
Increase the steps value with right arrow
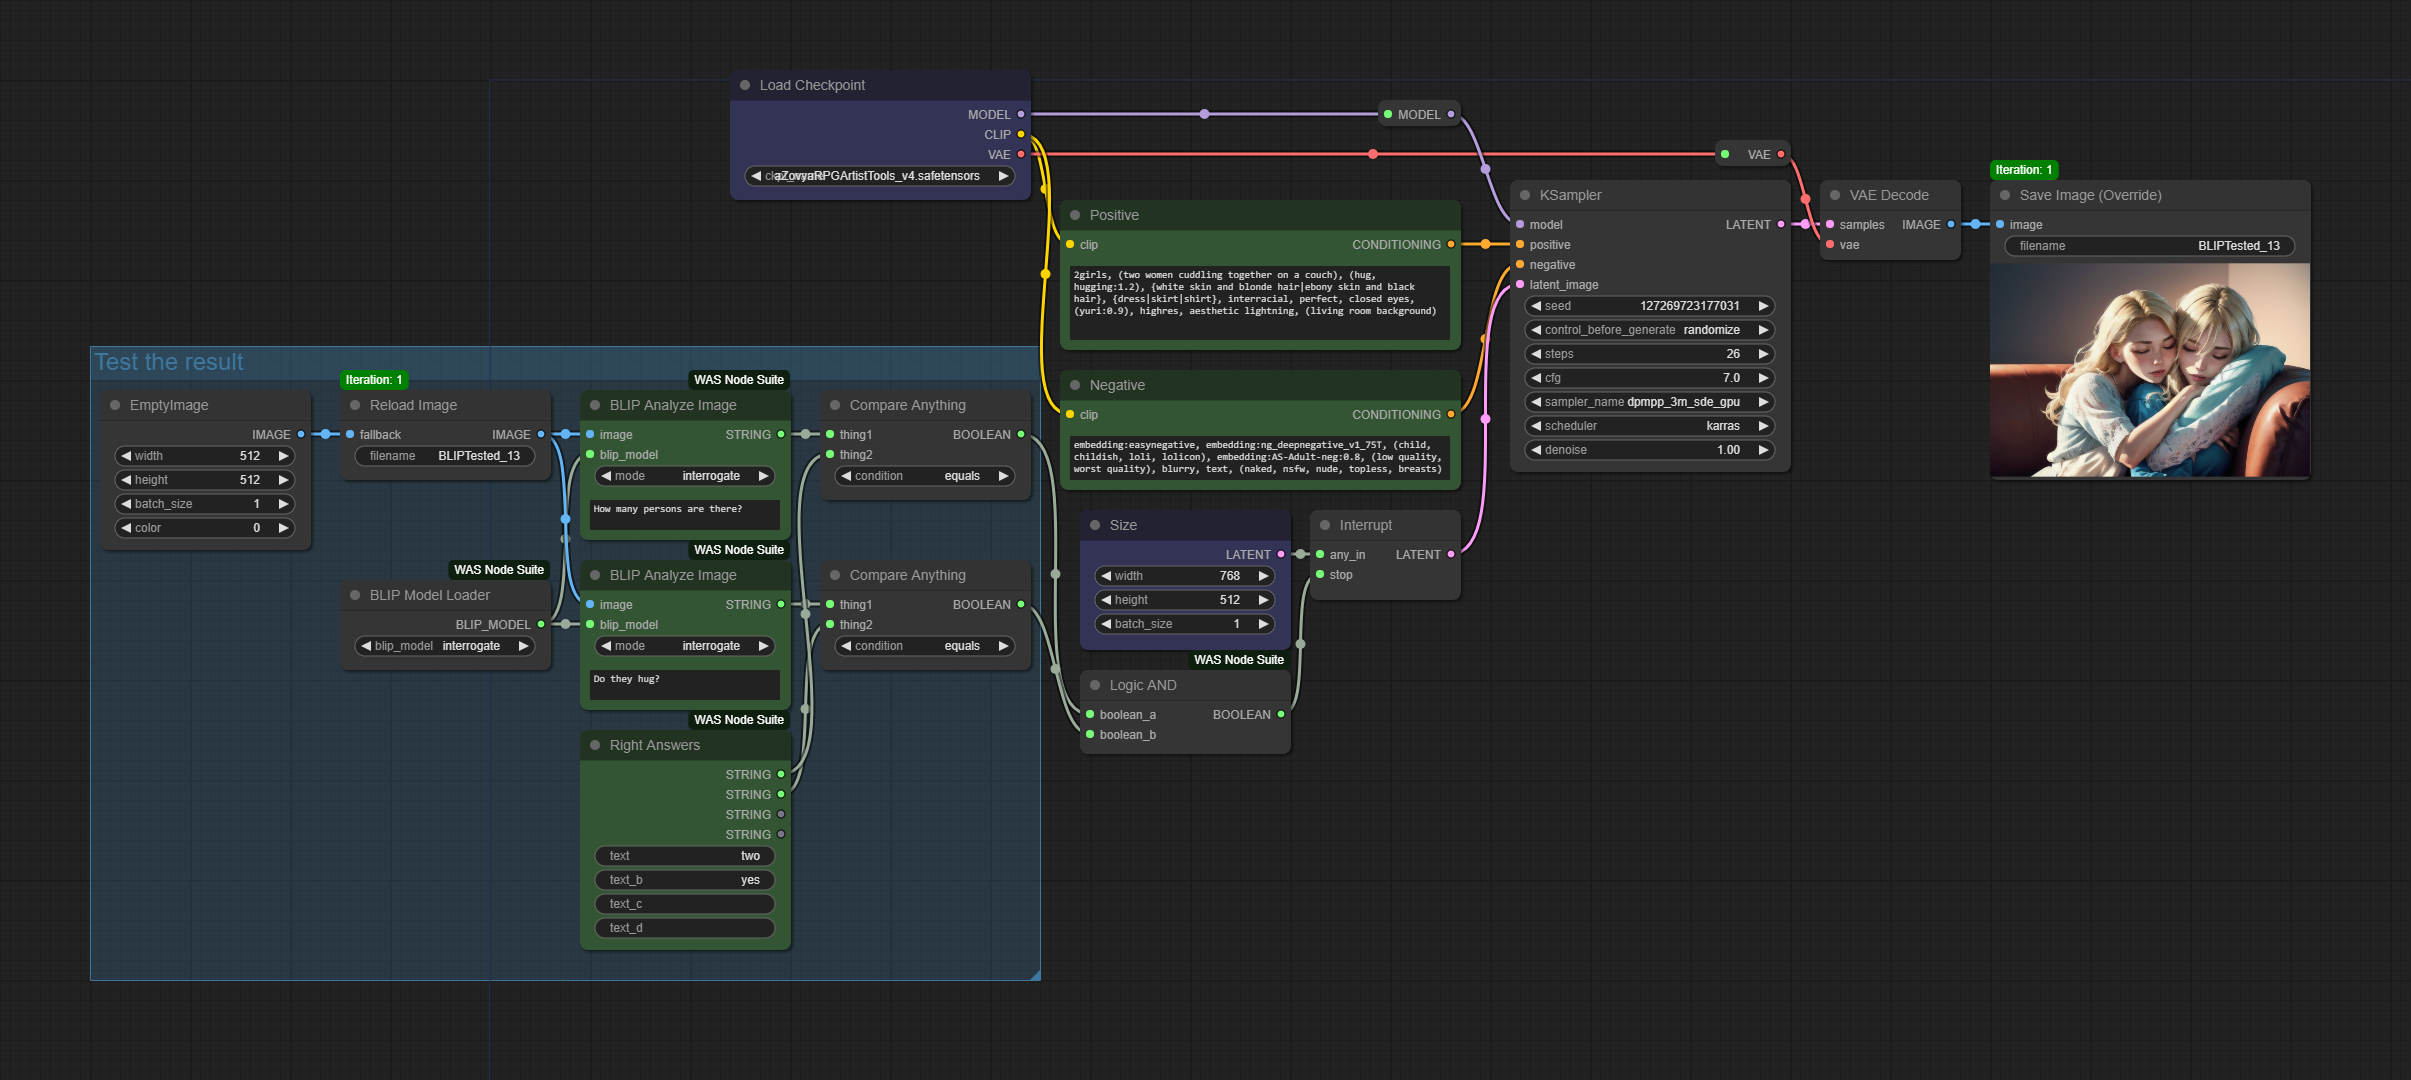pyautogui.click(x=1763, y=354)
